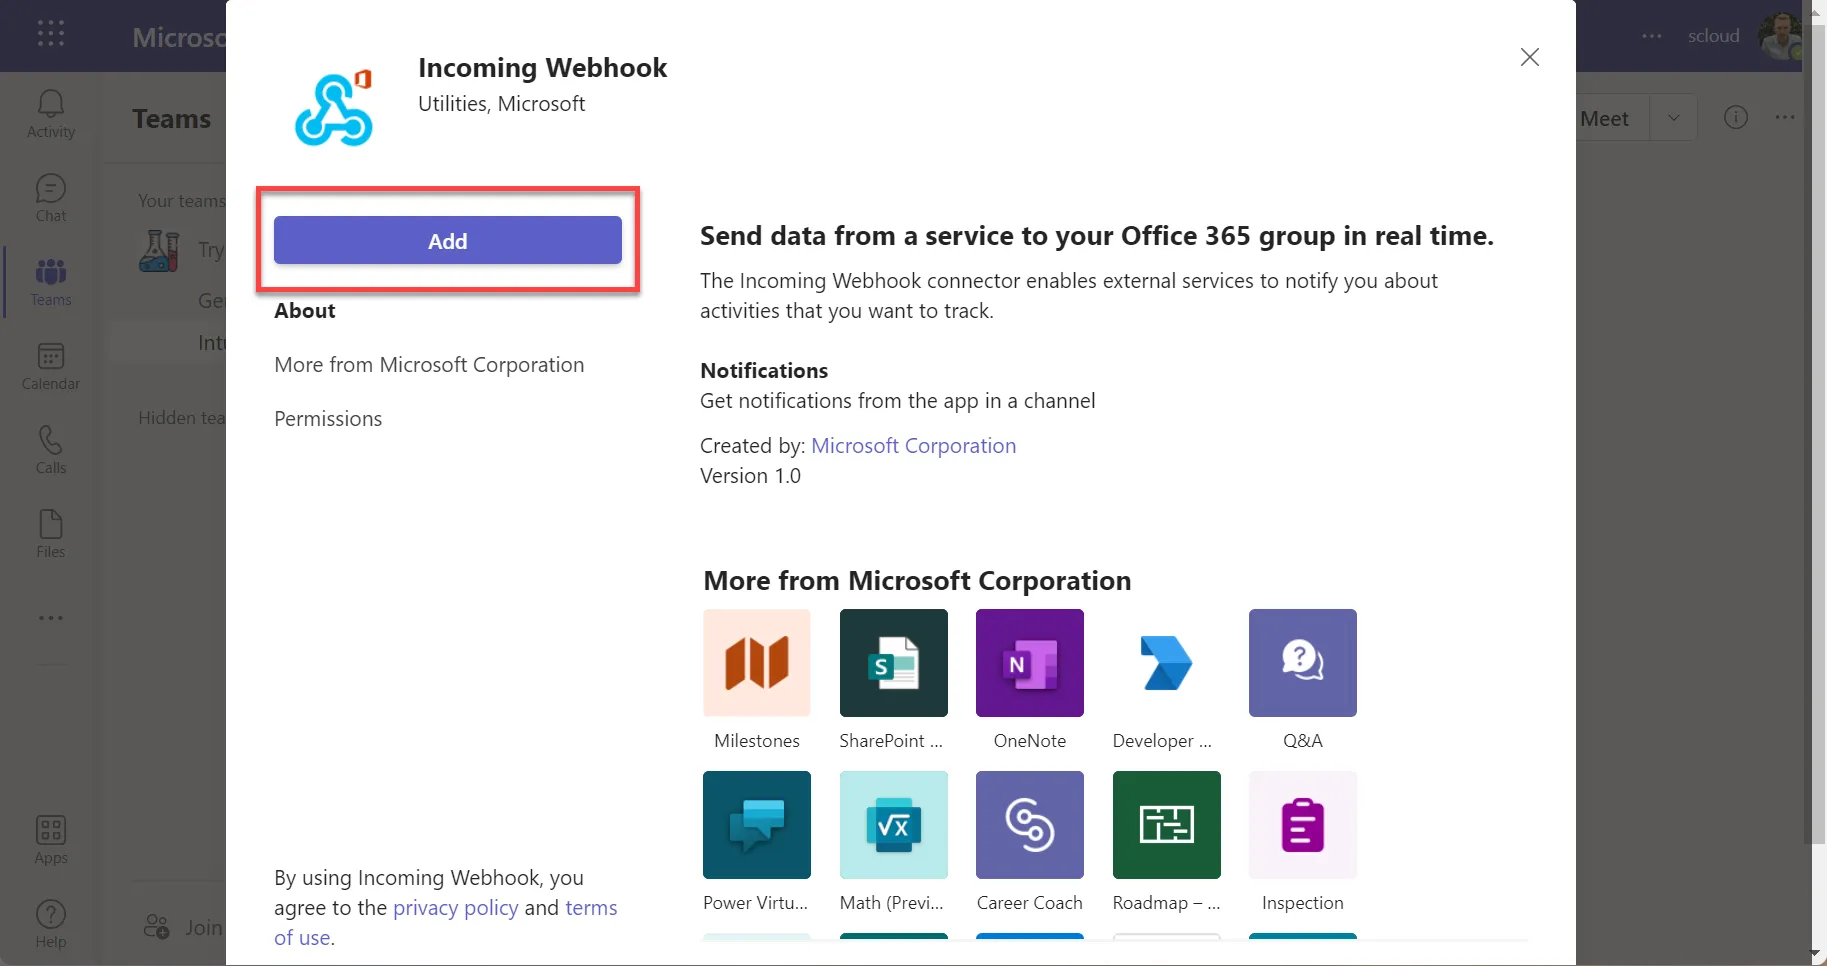Screen dimensions: 1827x966
Task: Open the app launcher waffle menu
Action: (51, 35)
